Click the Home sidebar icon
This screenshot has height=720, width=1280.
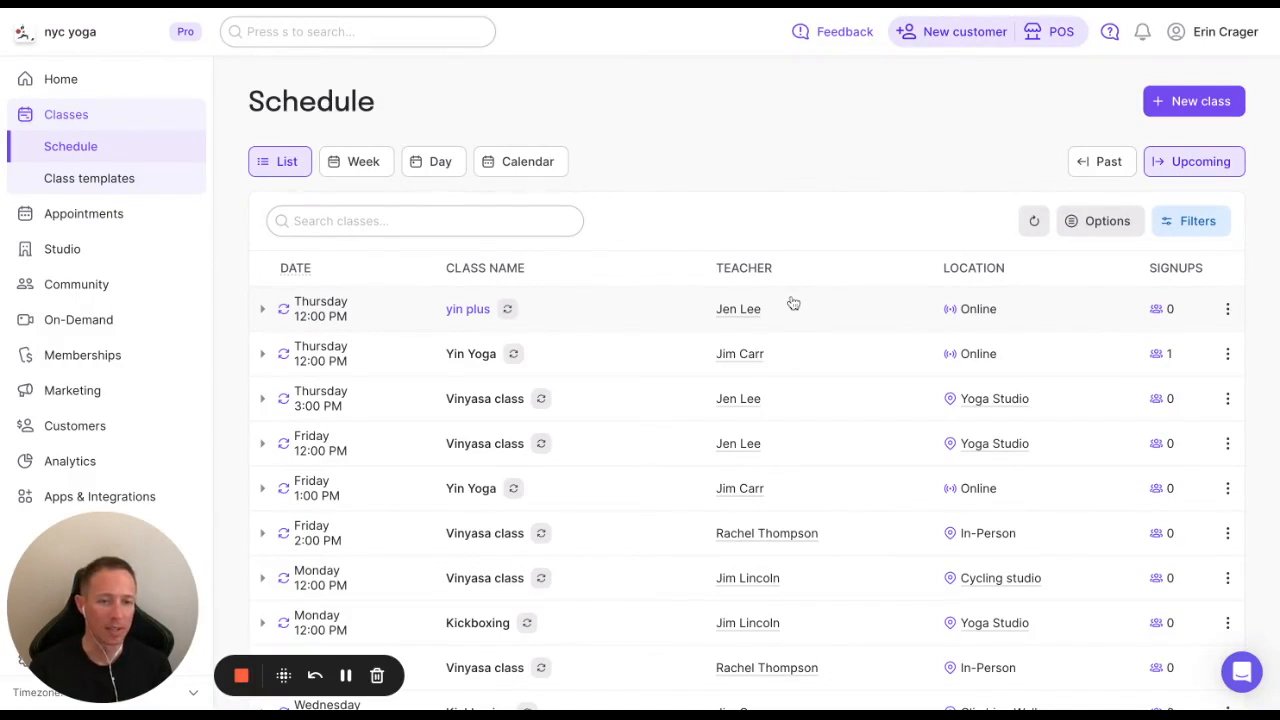[x=25, y=79]
